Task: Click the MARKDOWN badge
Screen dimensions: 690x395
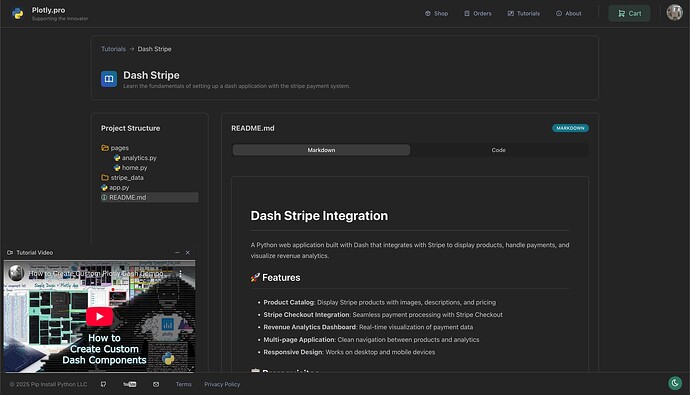Action: point(570,128)
